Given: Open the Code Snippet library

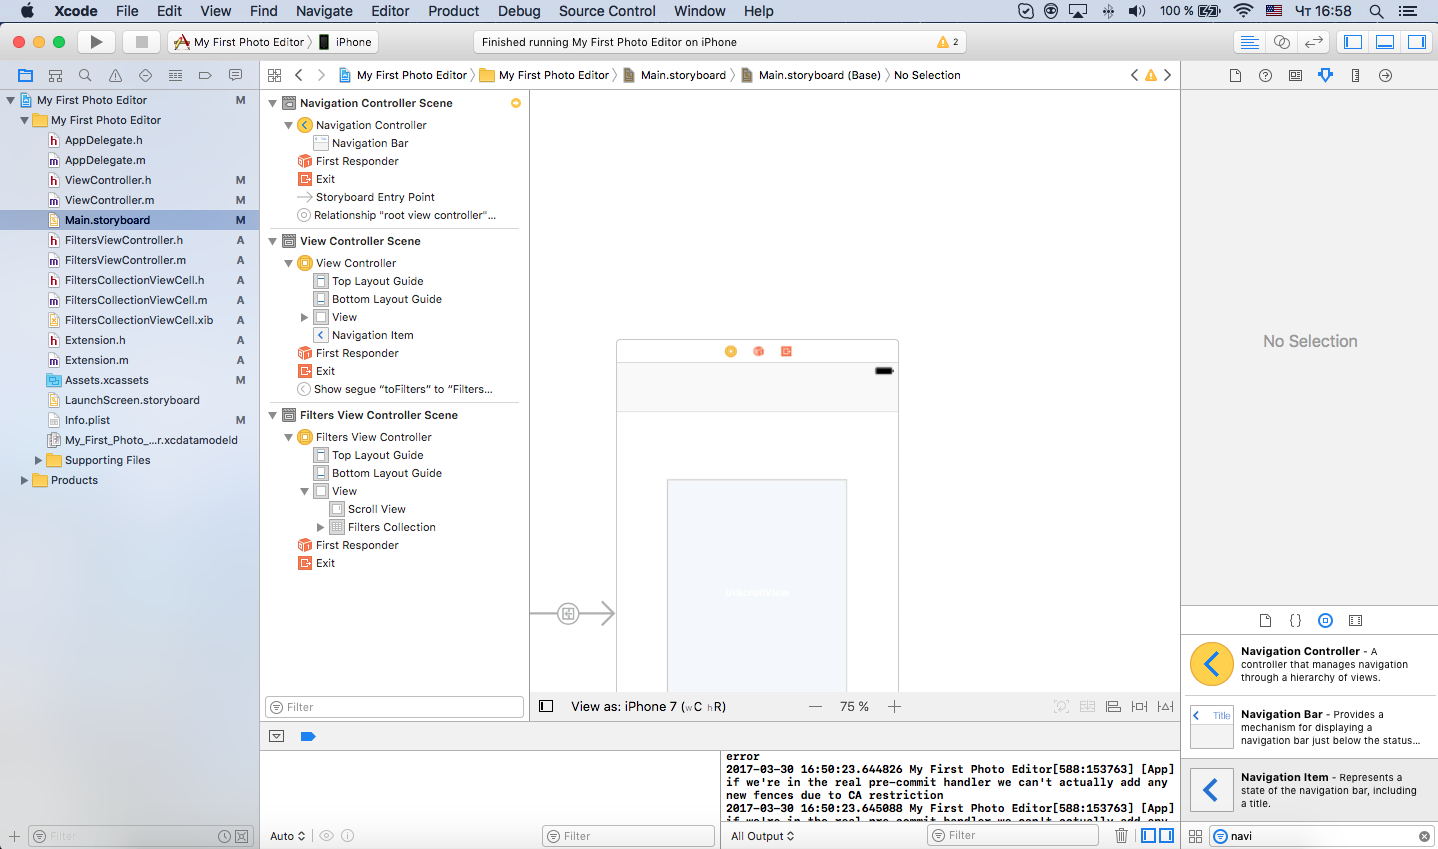Looking at the screenshot, I should pos(1295,620).
